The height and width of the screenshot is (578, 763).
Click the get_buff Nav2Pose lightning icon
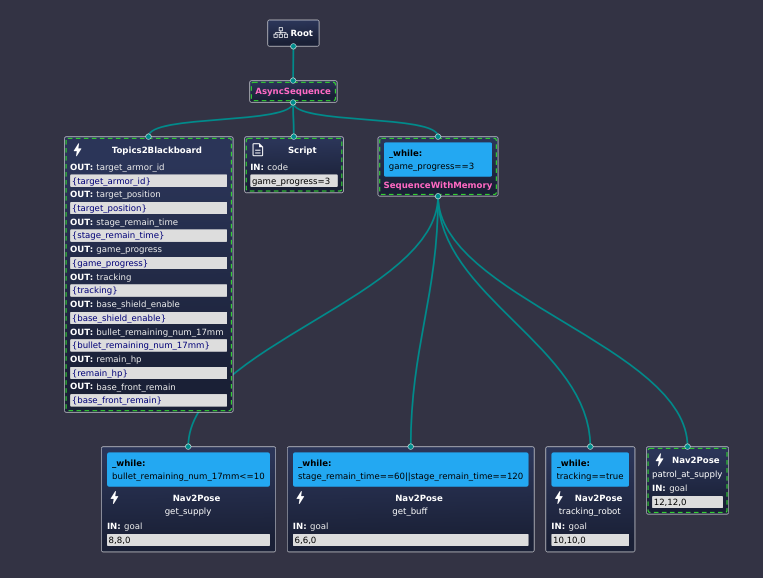click(x=300, y=498)
